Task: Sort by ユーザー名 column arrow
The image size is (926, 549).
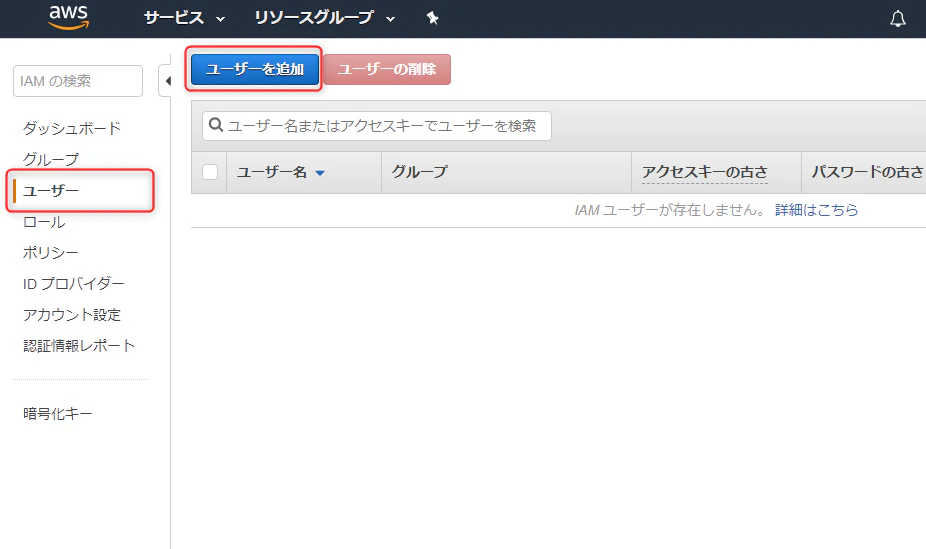Action: pyautogui.click(x=320, y=173)
